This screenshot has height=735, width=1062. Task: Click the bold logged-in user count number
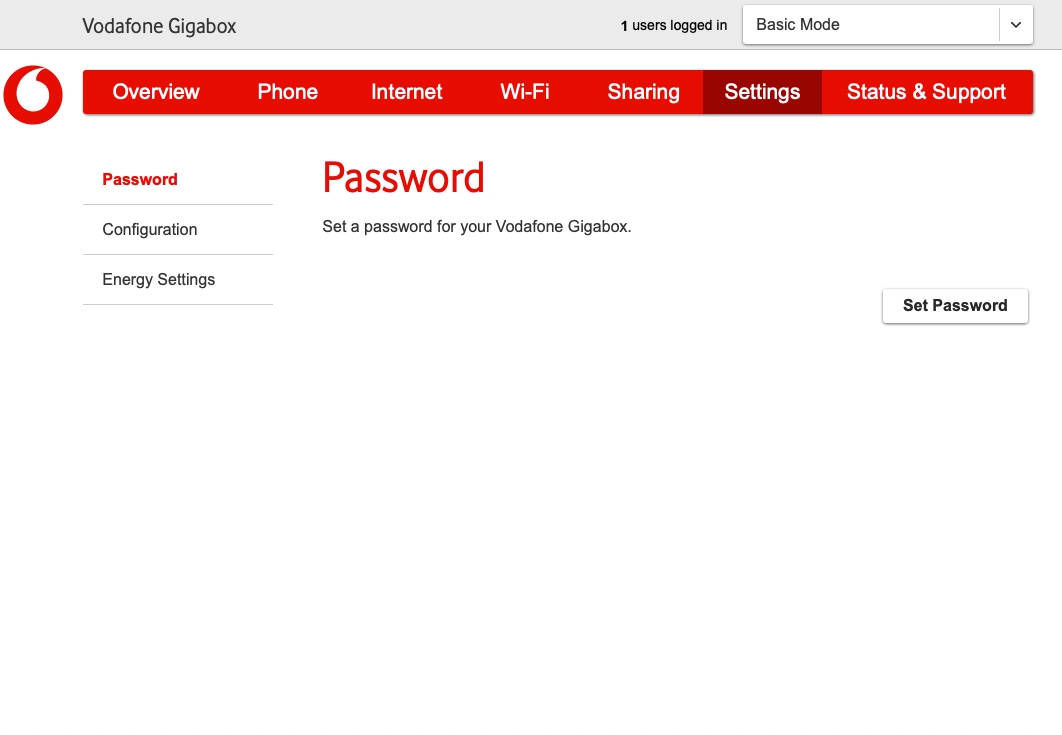[624, 26]
